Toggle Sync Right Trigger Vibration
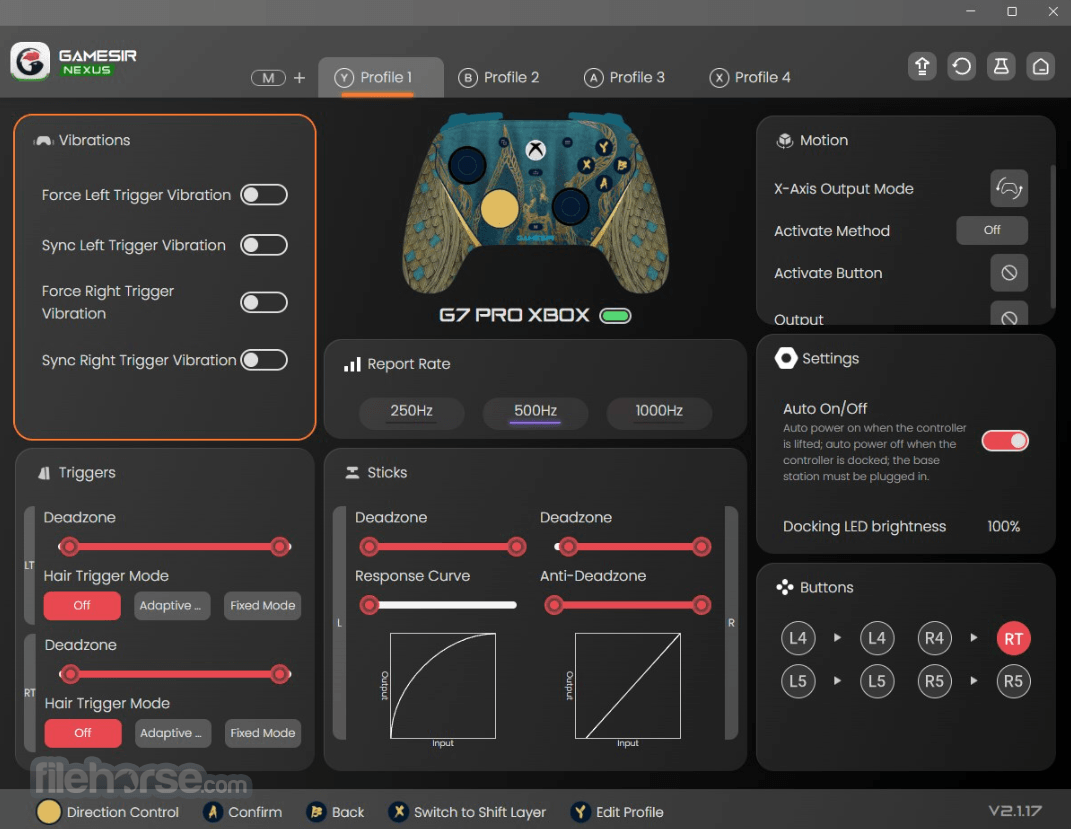The image size is (1071, 829). pyautogui.click(x=264, y=360)
